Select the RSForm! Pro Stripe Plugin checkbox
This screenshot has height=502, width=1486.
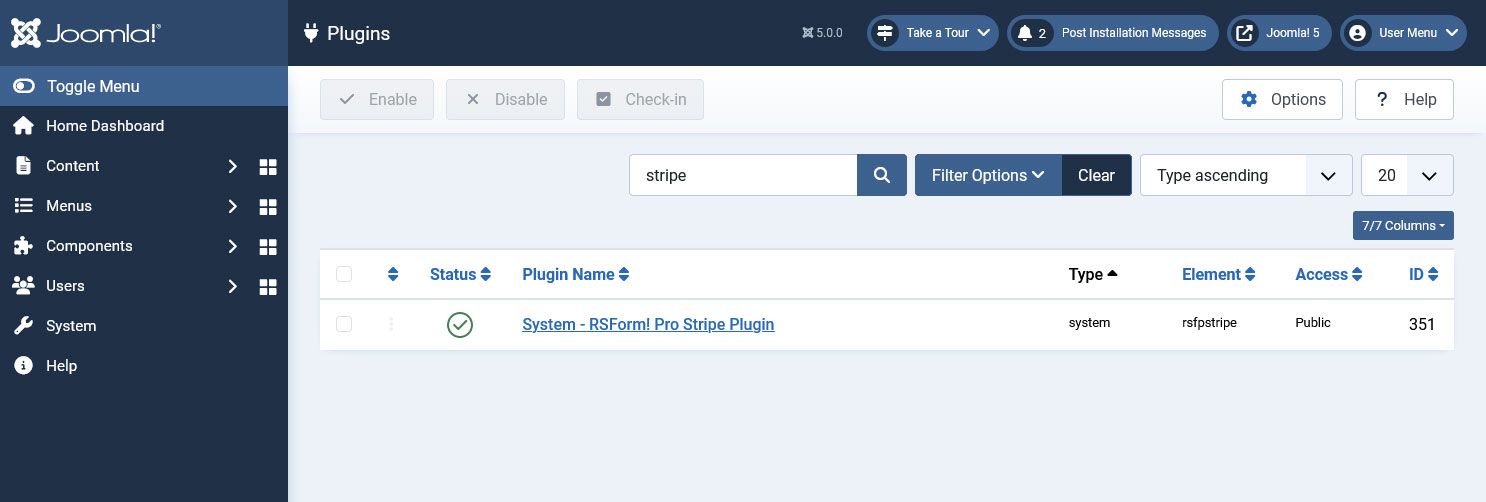344,324
